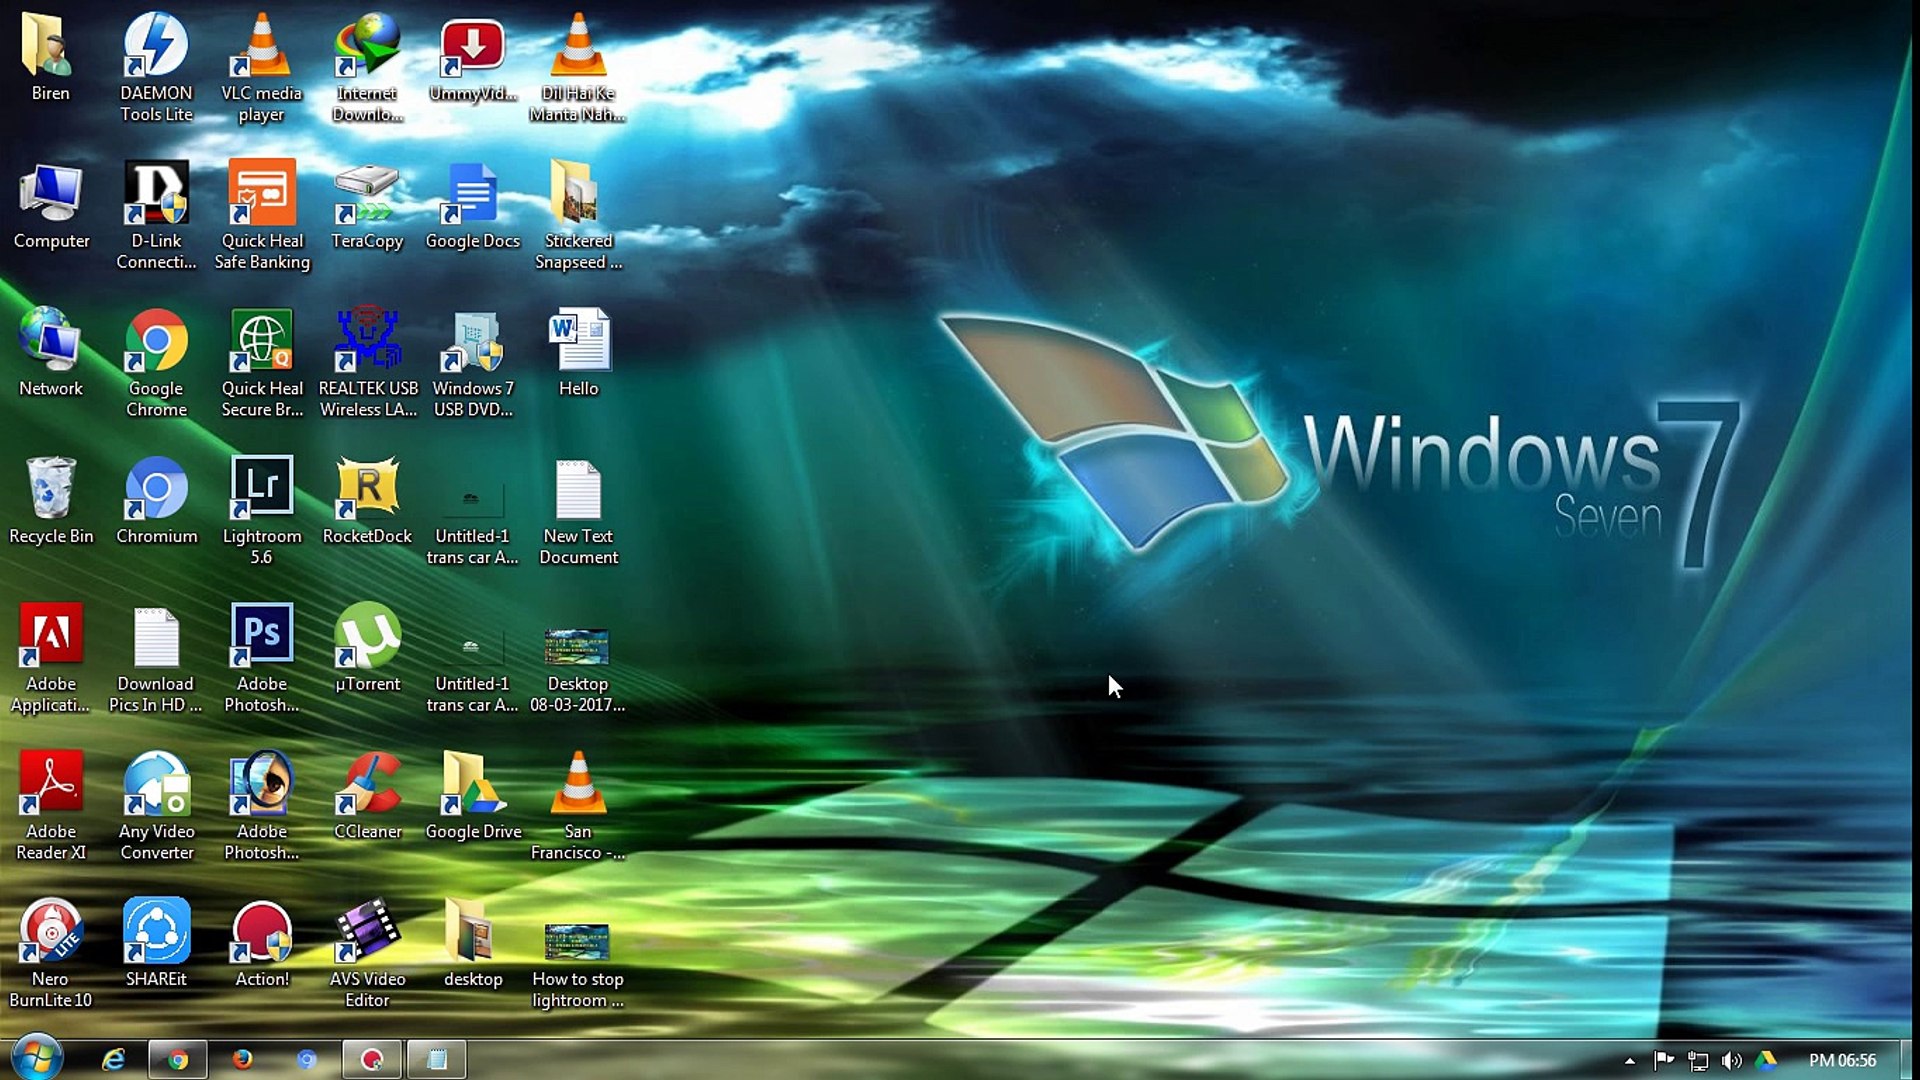Select the VLC media player desktop icon
The height and width of the screenshot is (1080, 1920).
coord(261,48)
